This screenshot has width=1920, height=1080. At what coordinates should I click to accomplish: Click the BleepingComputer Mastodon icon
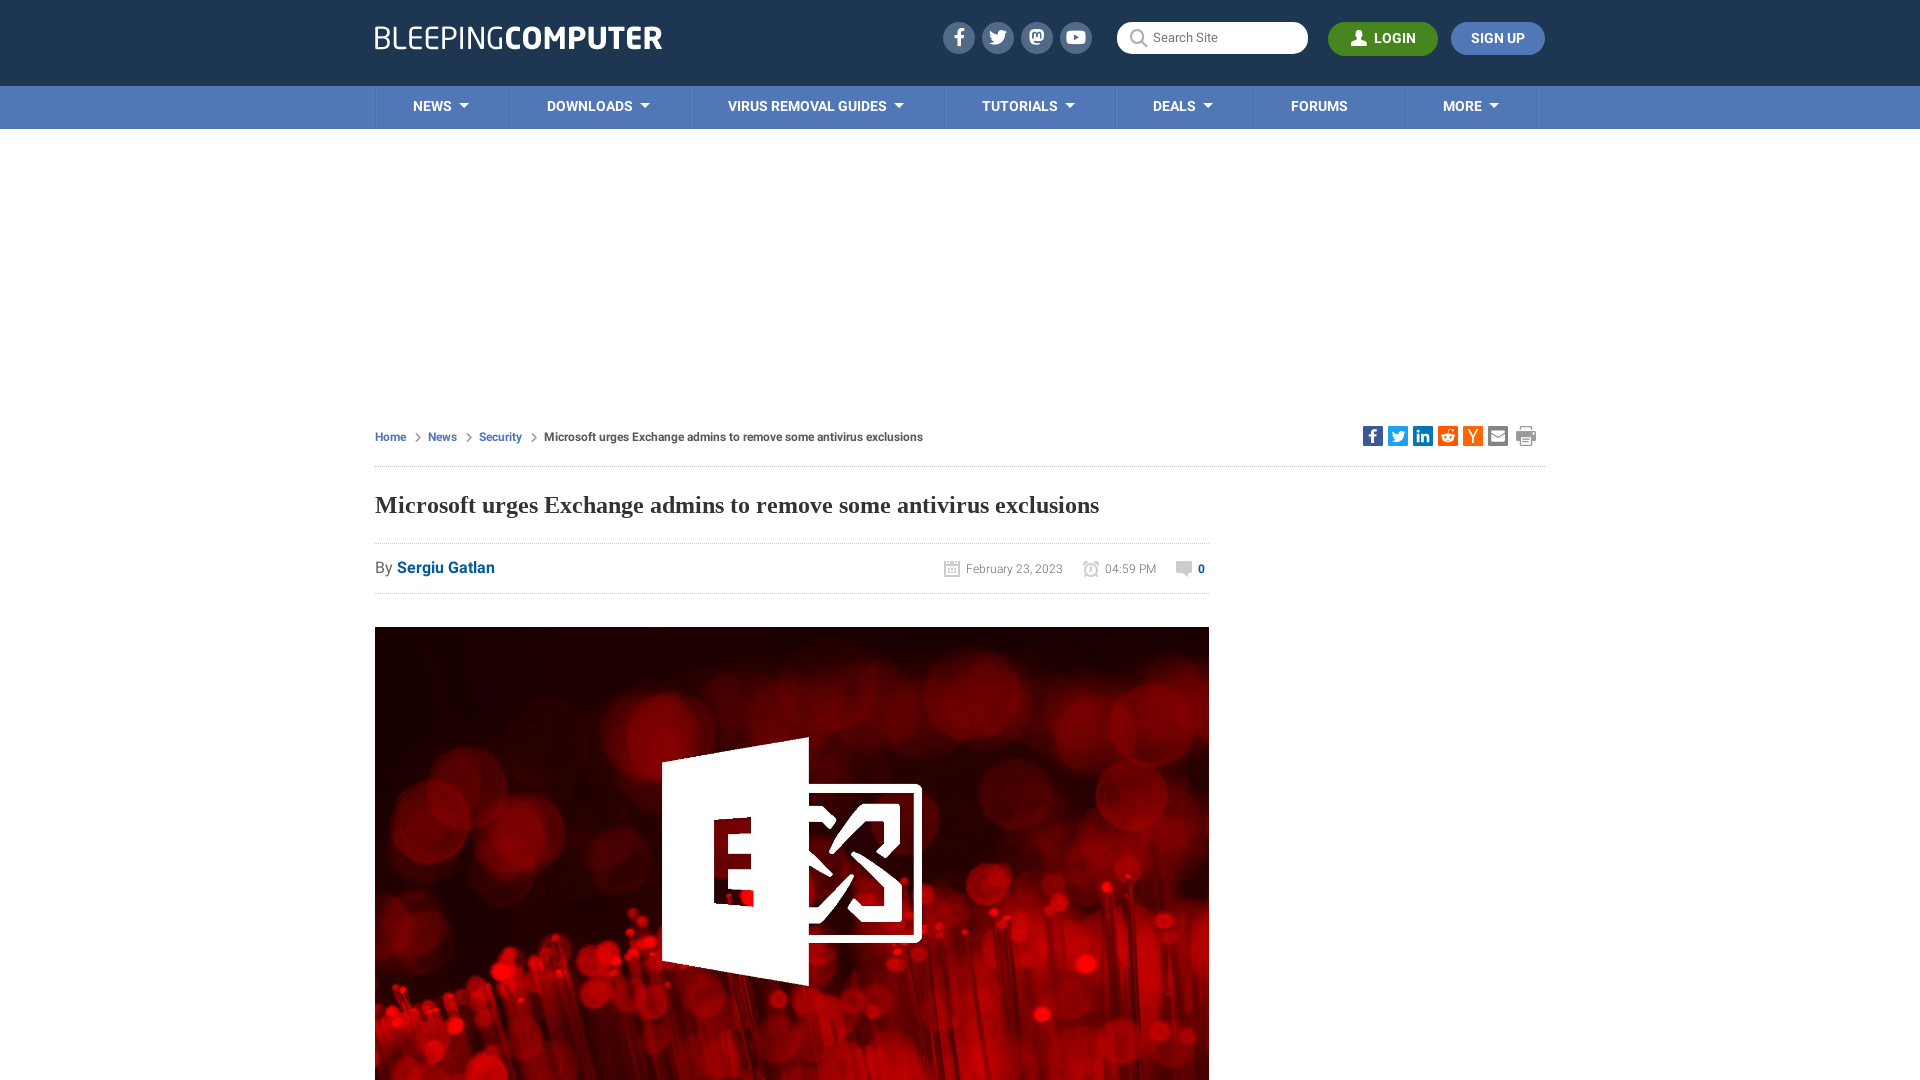pos(1036,37)
